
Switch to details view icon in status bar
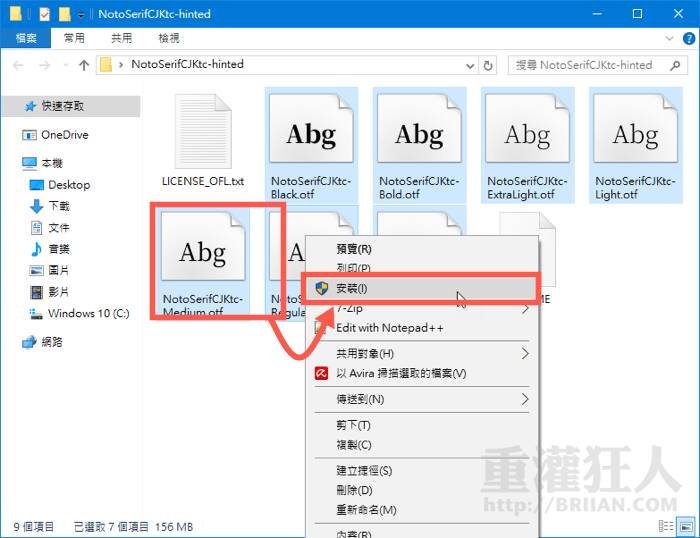click(666, 526)
